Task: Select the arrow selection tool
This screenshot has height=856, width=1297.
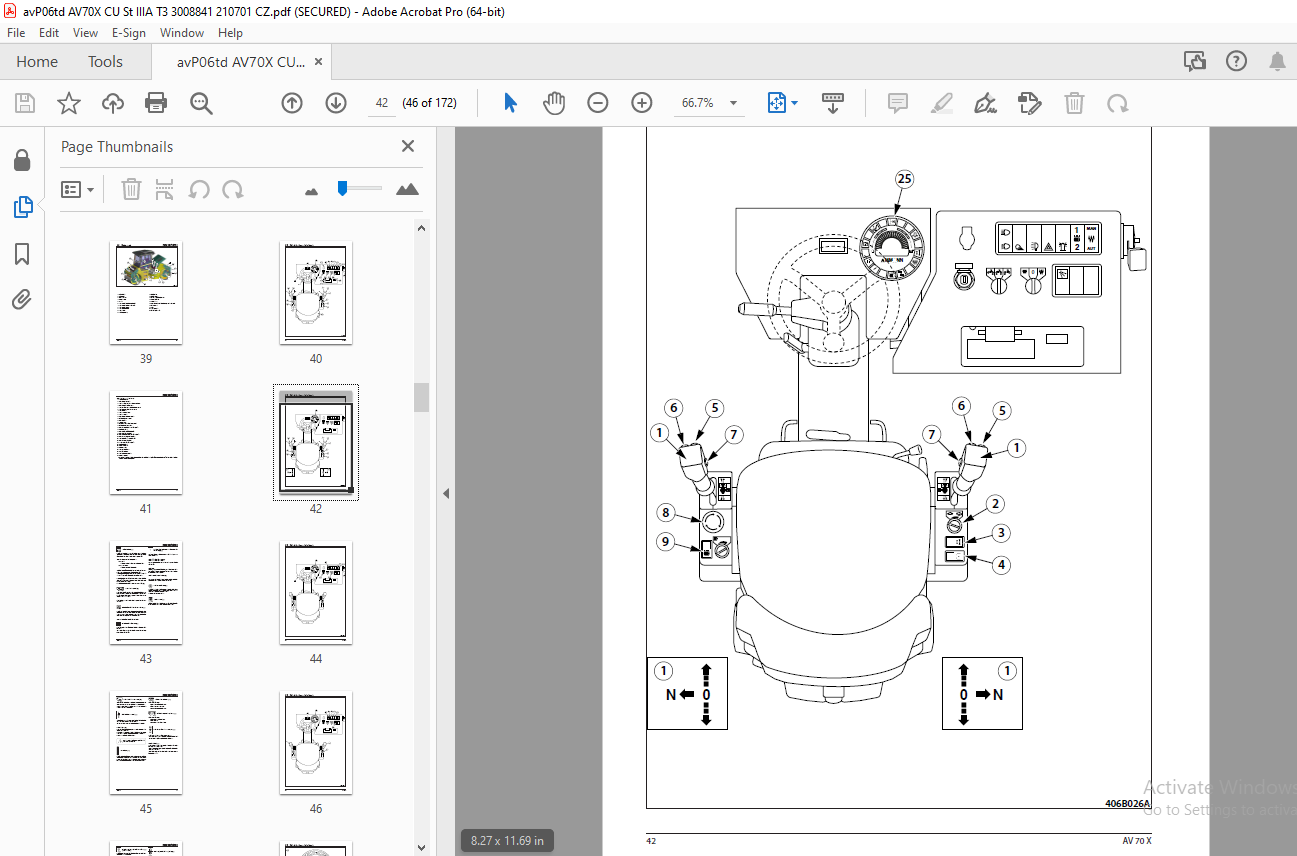Action: pyautogui.click(x=511, y=103)
